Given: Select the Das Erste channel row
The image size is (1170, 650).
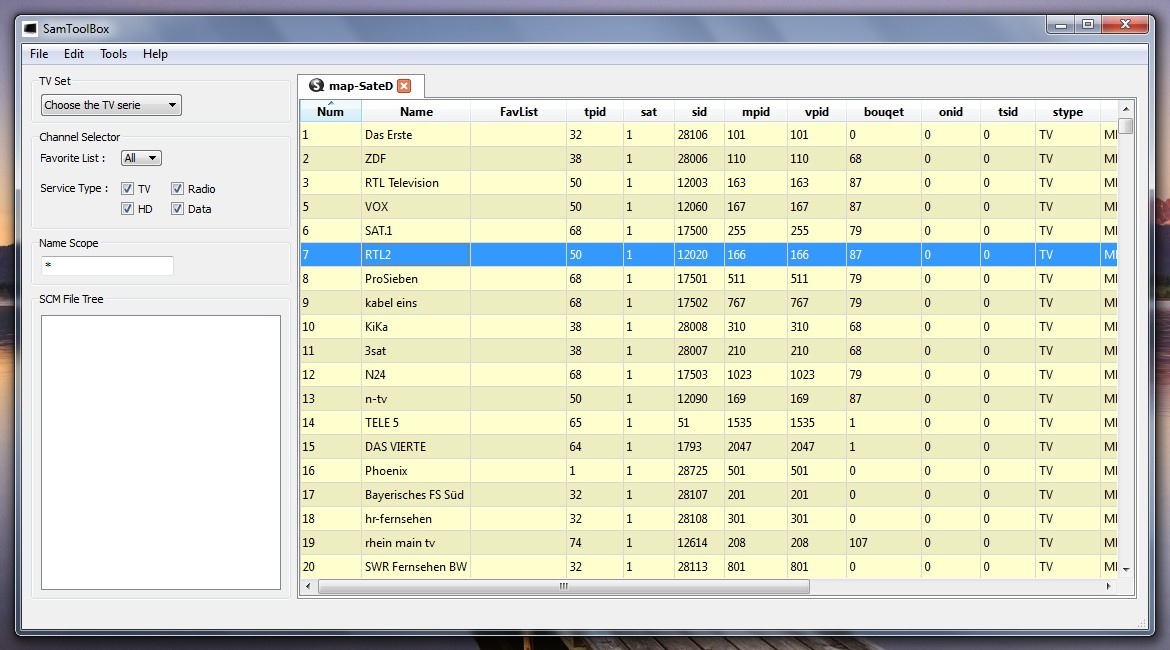Looking at the screenshot, I should tap(708, 135).
